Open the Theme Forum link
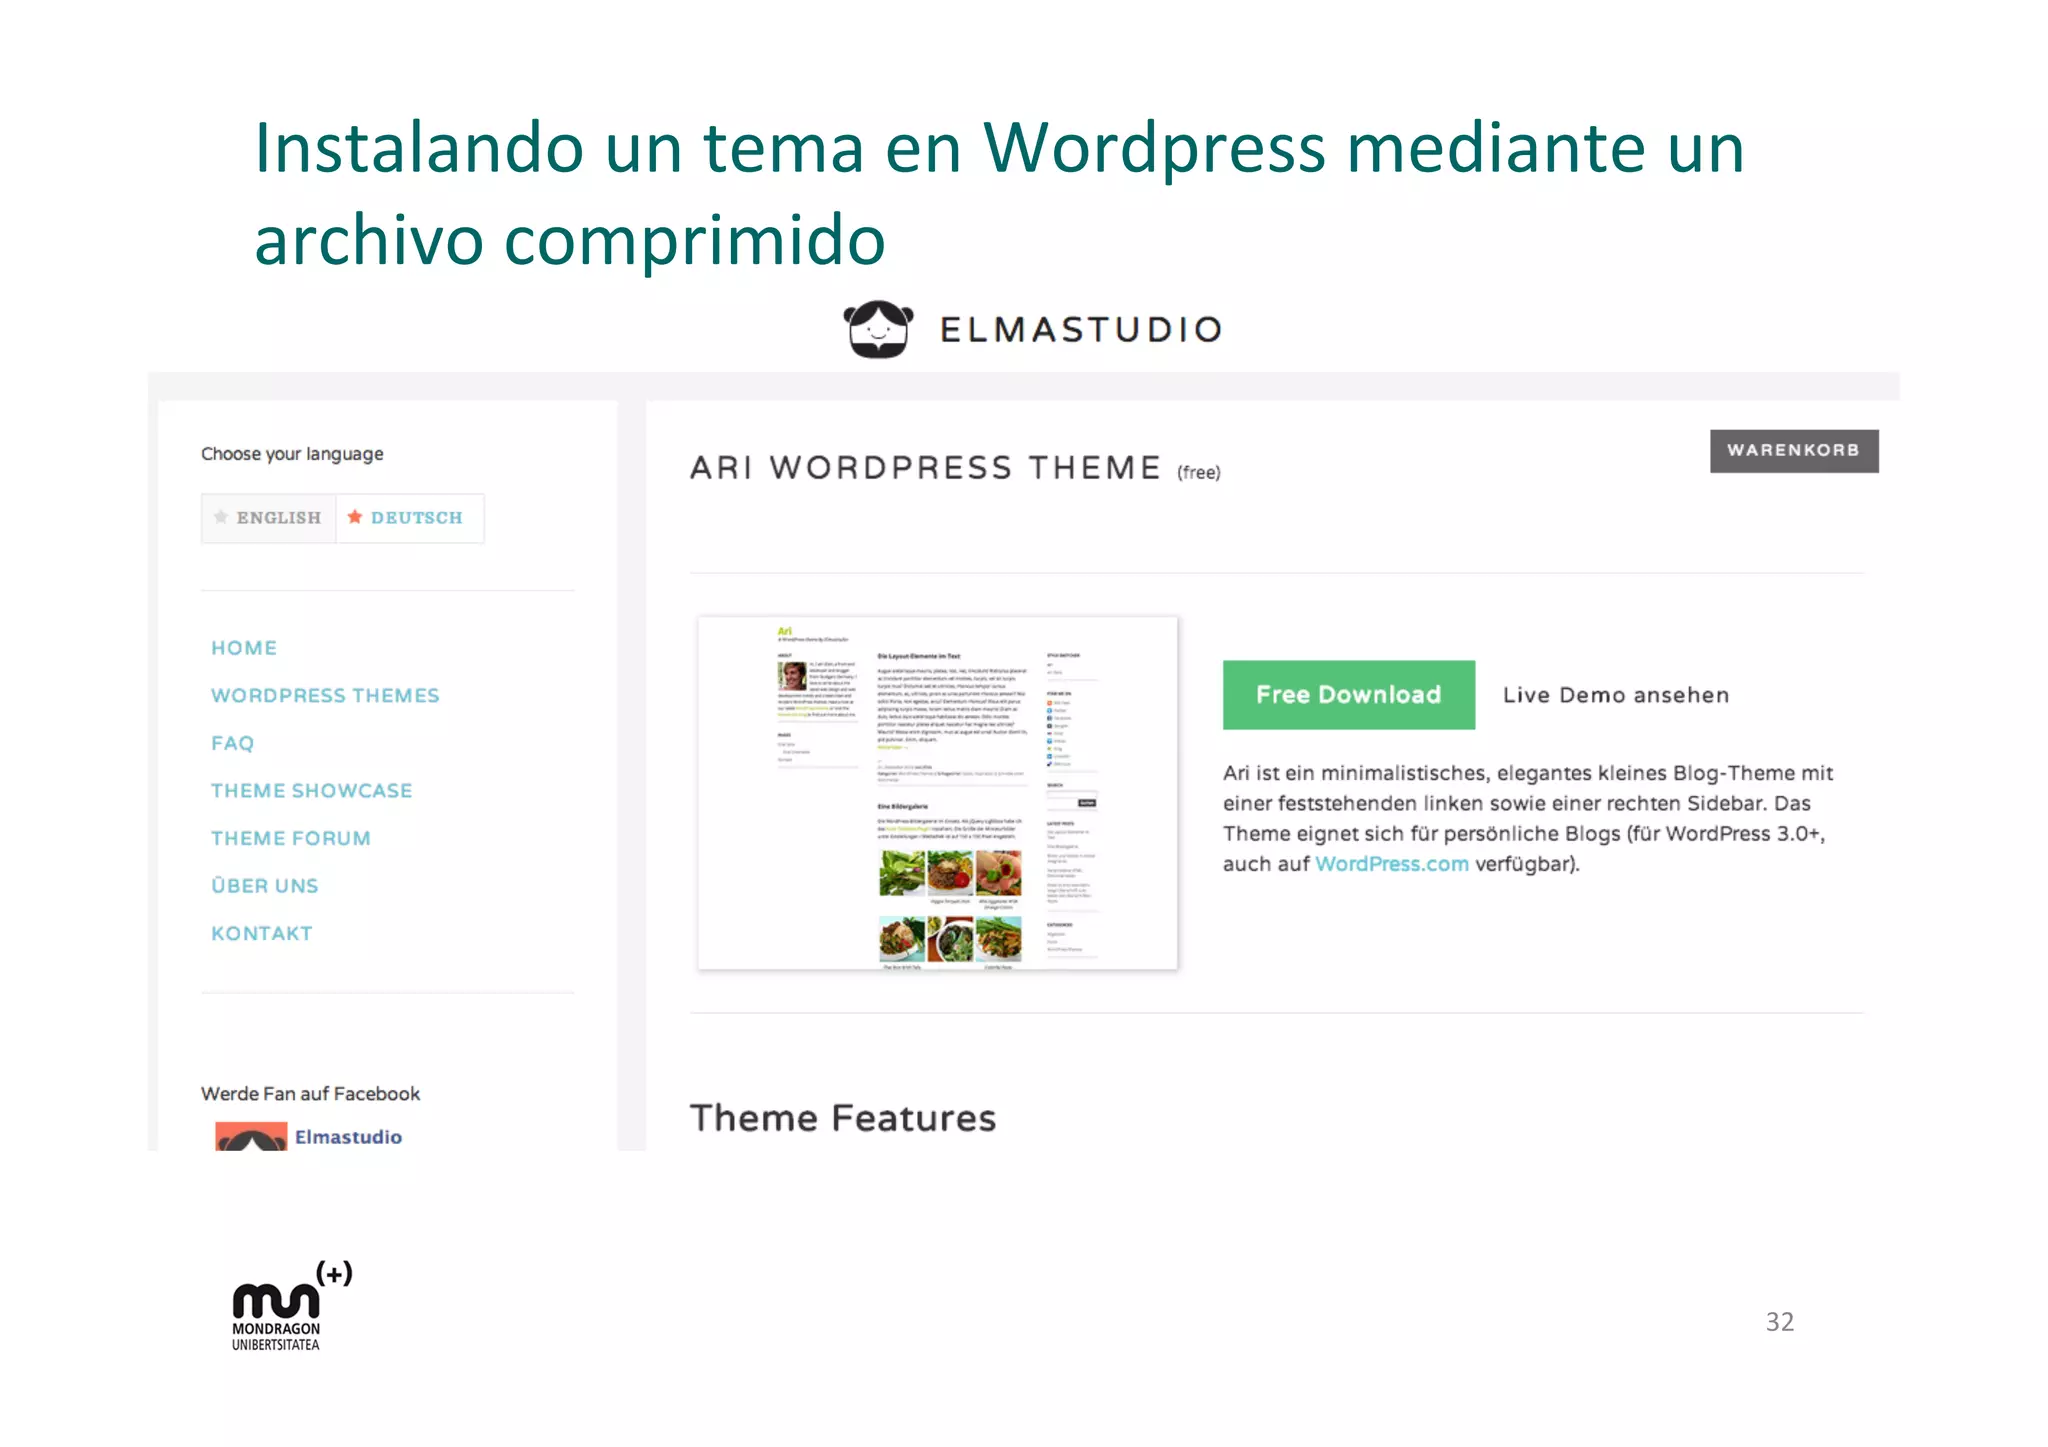The image size is (2048, 1447). click(290, 838)
